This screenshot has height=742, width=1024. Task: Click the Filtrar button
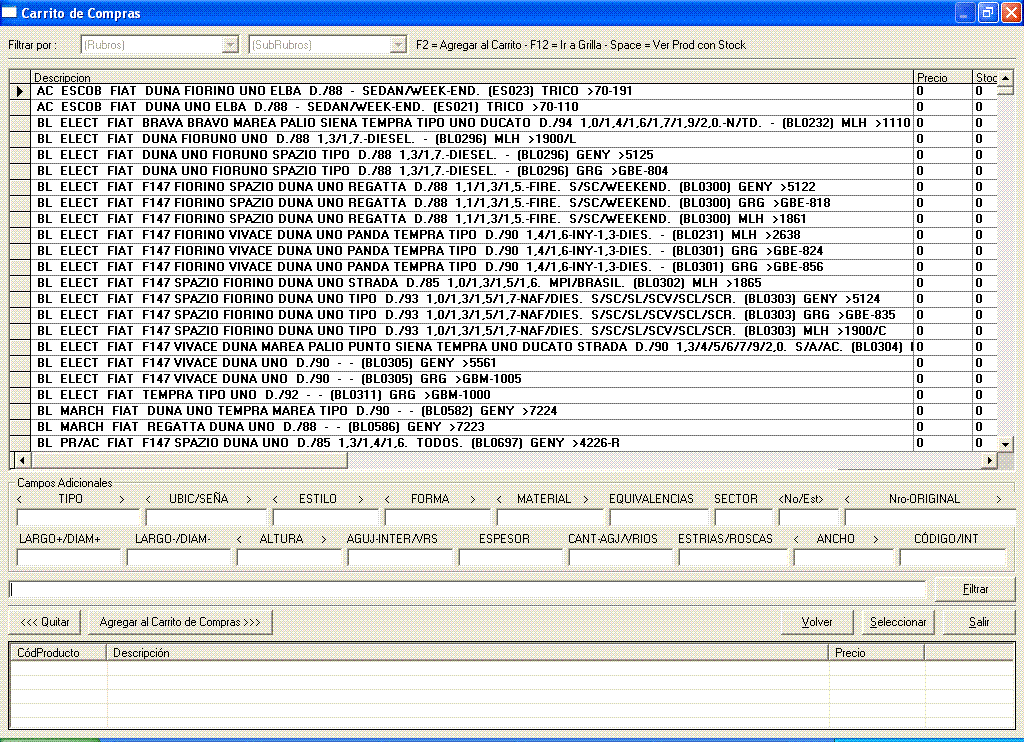[975, 589]
